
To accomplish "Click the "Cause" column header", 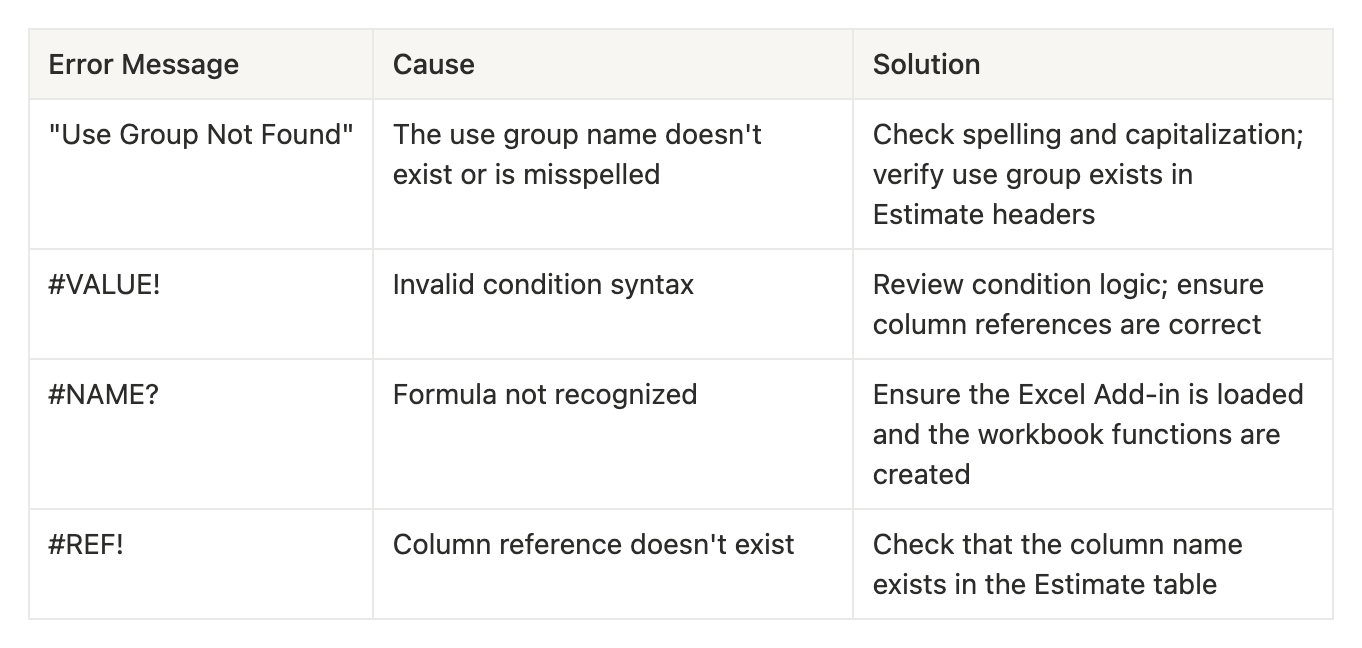I will (x=433, y=65).
